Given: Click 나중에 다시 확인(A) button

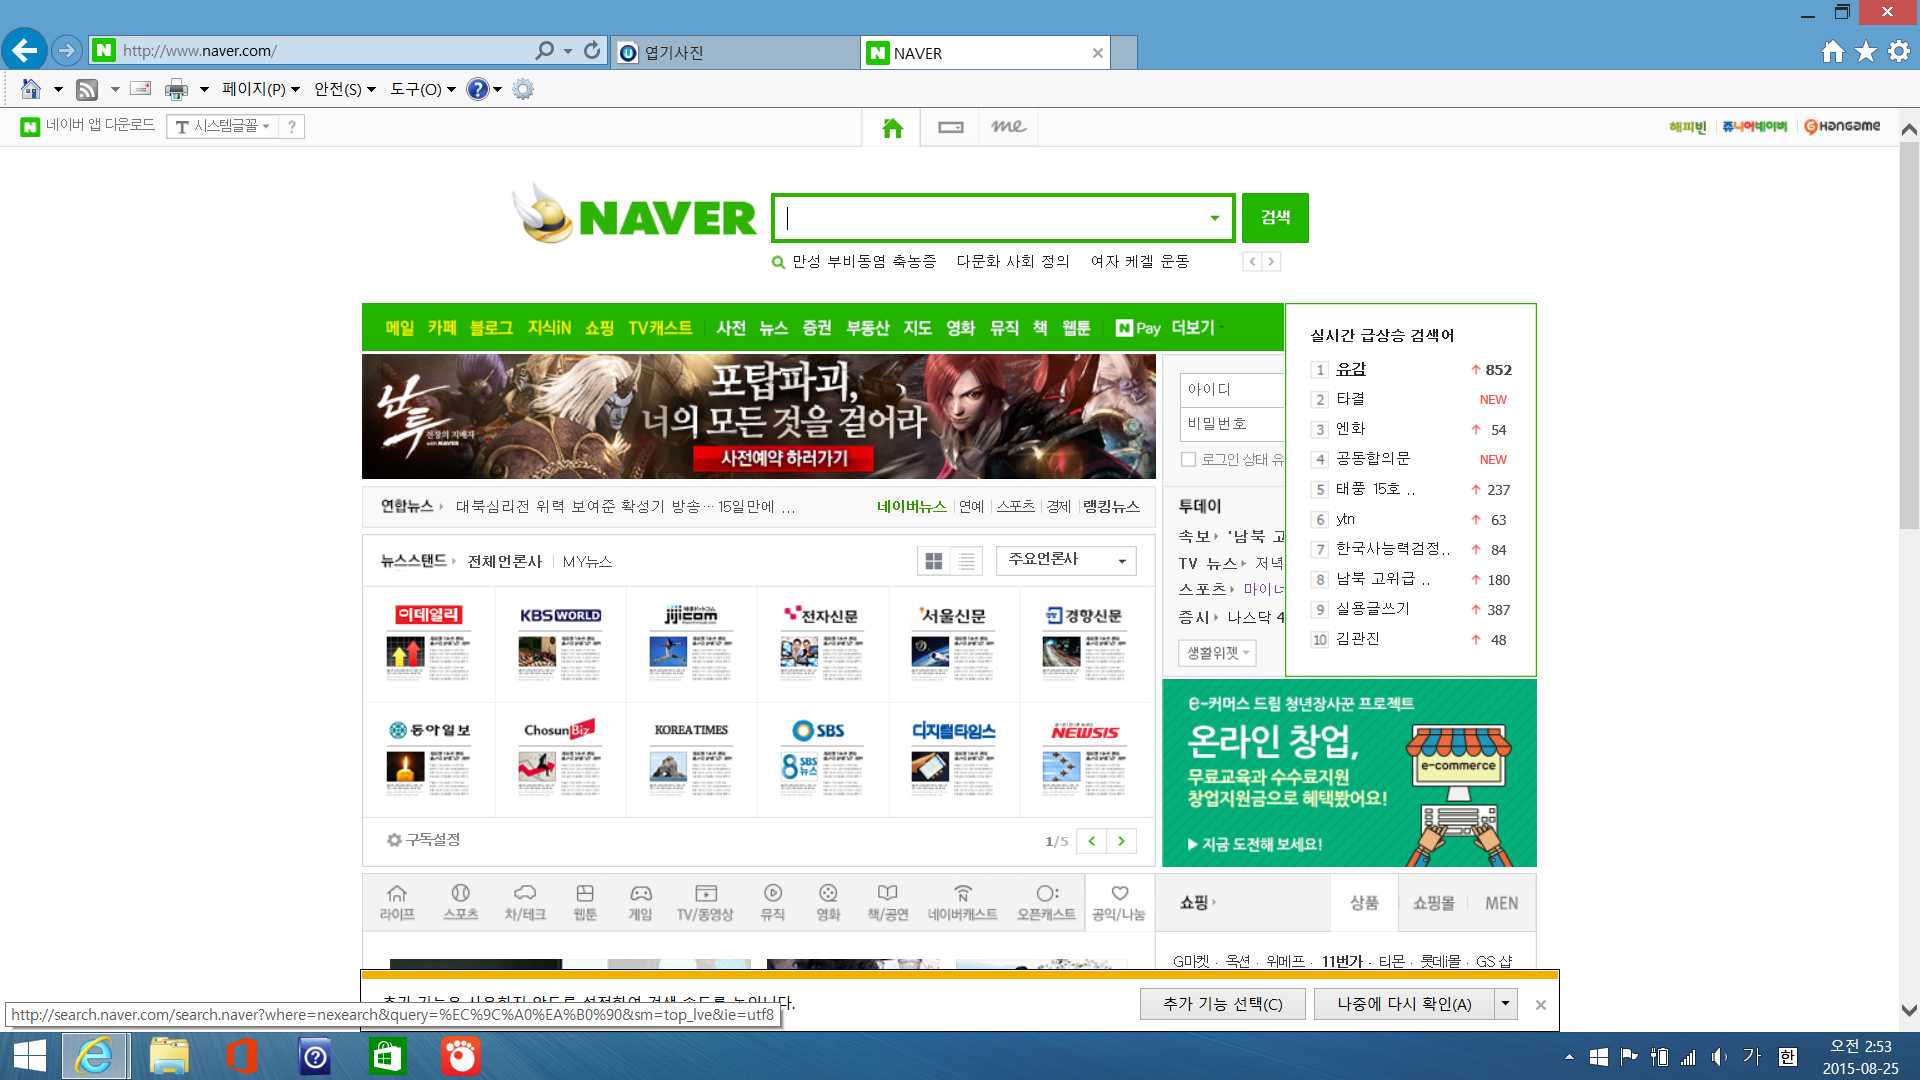Looking at the screenshot, I should click(1404, 1003).
